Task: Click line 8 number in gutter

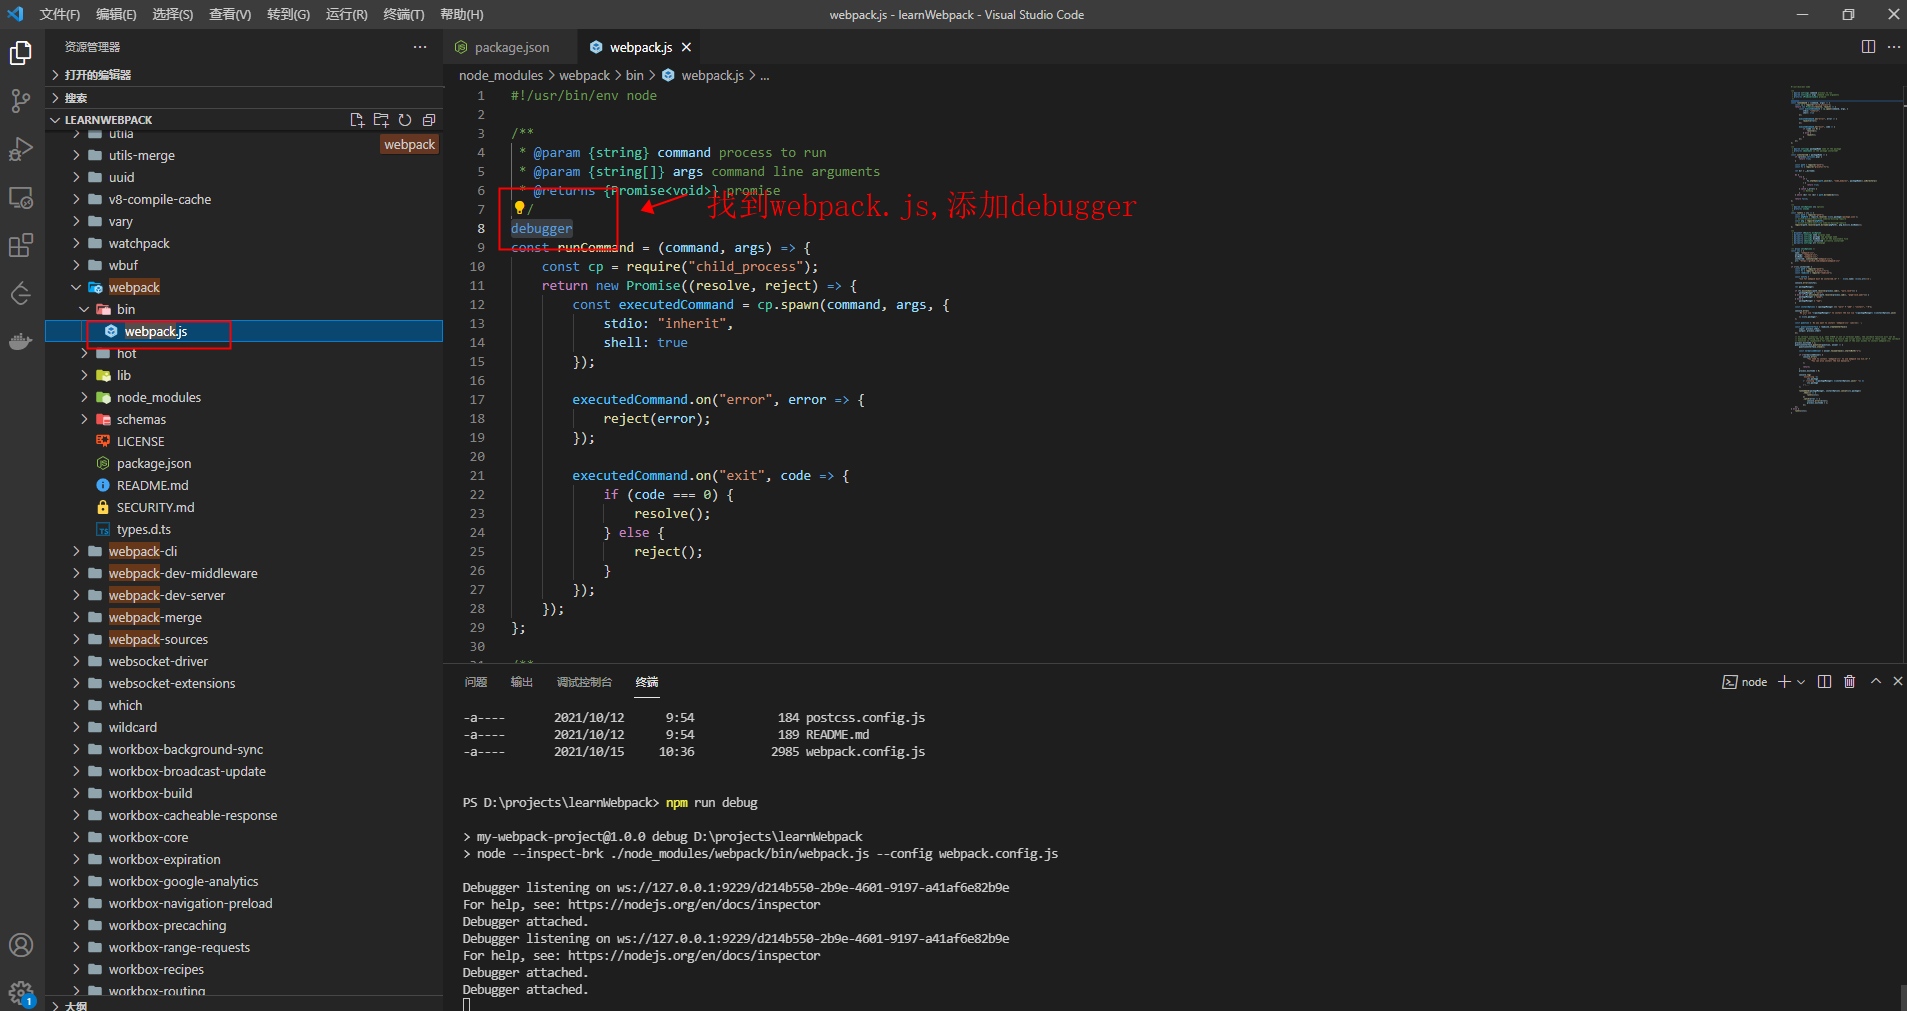Action: coord(481,228)
